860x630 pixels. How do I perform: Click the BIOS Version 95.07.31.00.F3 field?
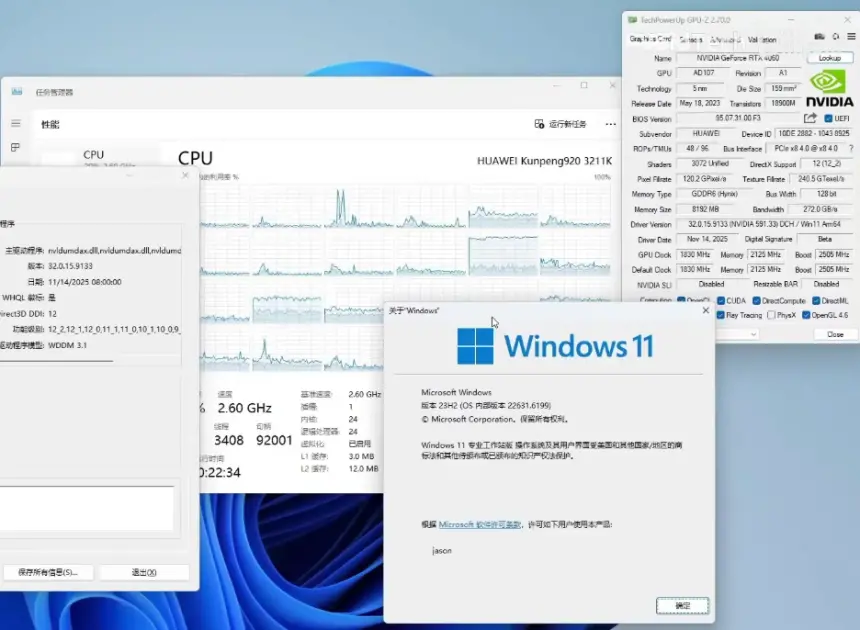[x=738, y=118]
